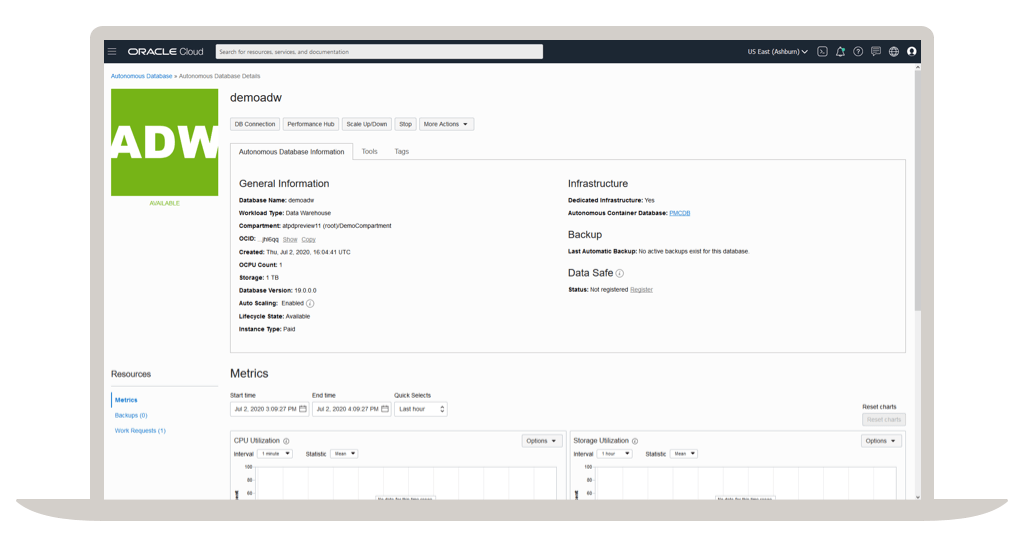Screen dimensions: 1024x542
Task: Click the Oracle Cloud logo
Action: [165, 52]
